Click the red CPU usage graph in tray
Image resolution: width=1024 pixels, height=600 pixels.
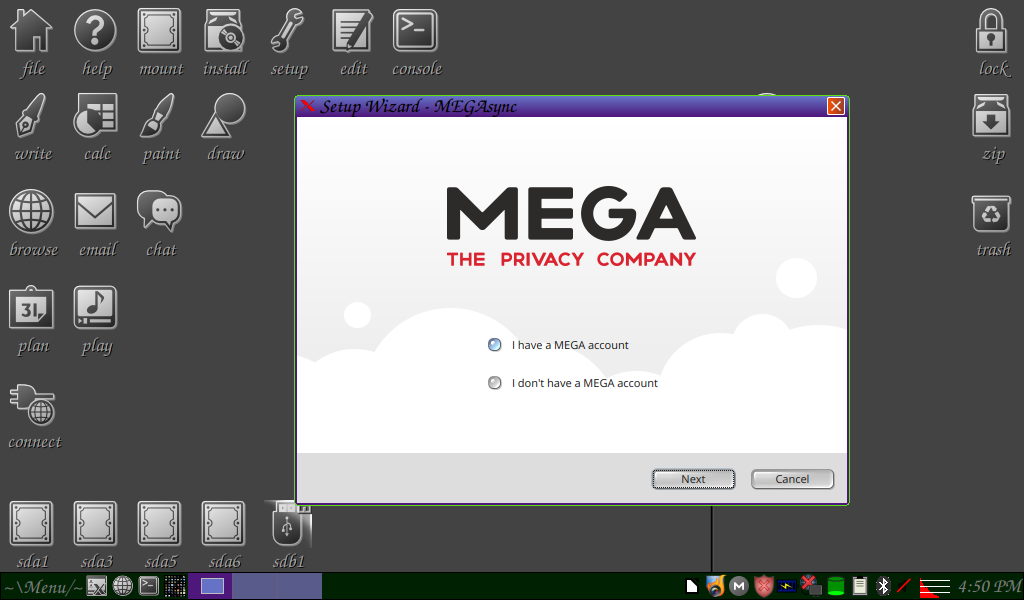point(935,587)
